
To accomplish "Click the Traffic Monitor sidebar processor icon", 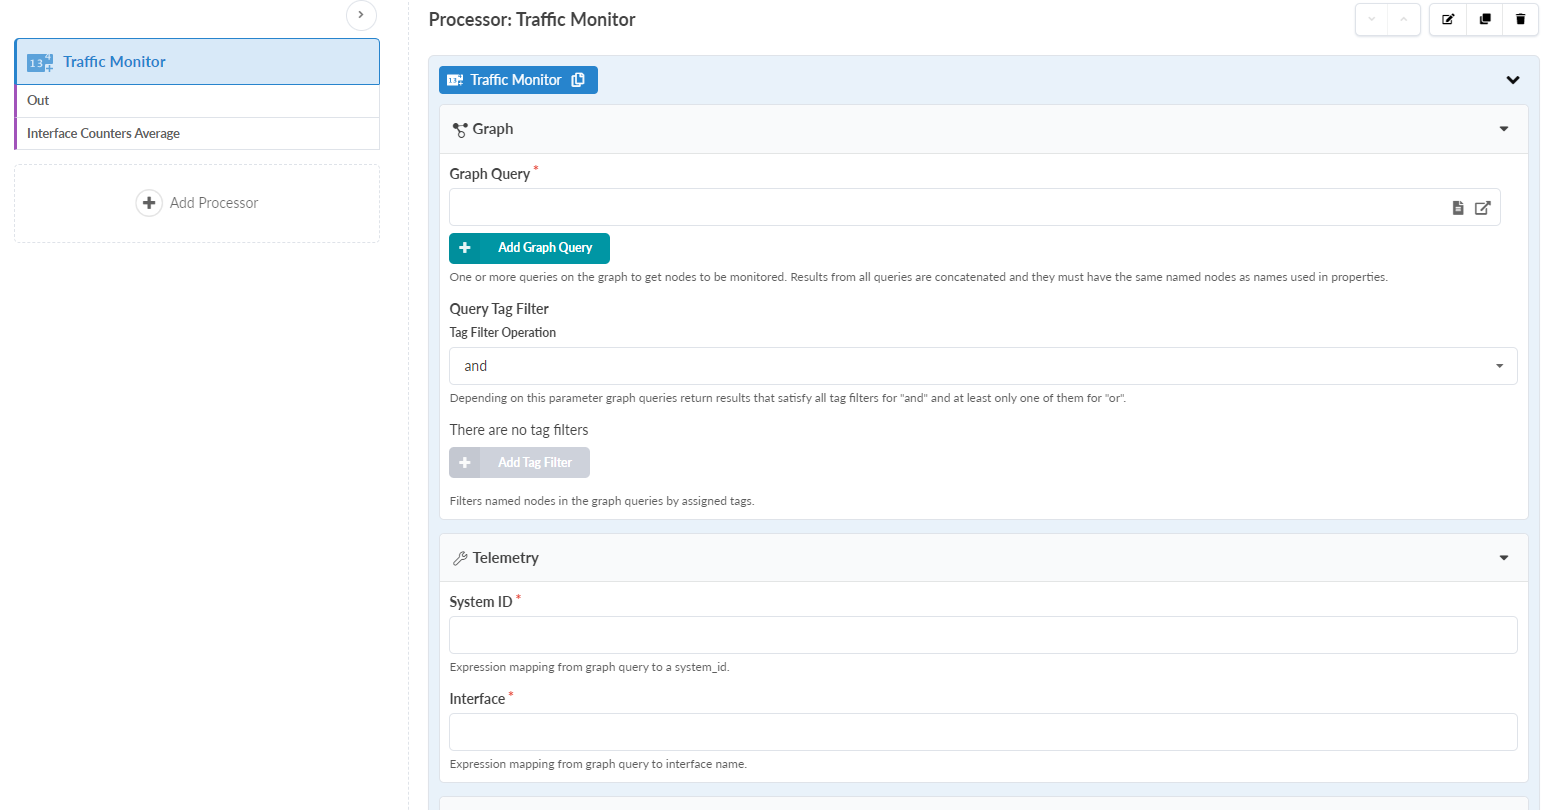I will (x=40, y=62).
